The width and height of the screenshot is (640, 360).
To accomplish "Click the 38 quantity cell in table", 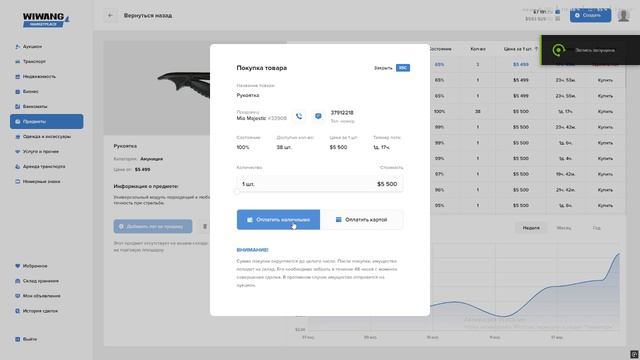I will (x=478, y=111).
